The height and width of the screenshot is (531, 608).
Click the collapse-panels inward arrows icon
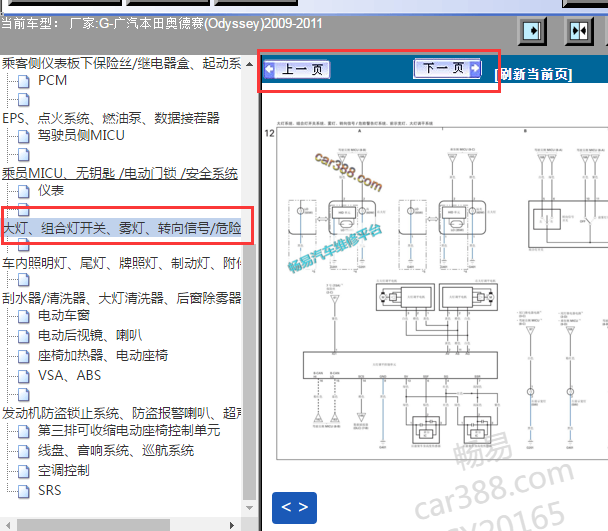579,31
